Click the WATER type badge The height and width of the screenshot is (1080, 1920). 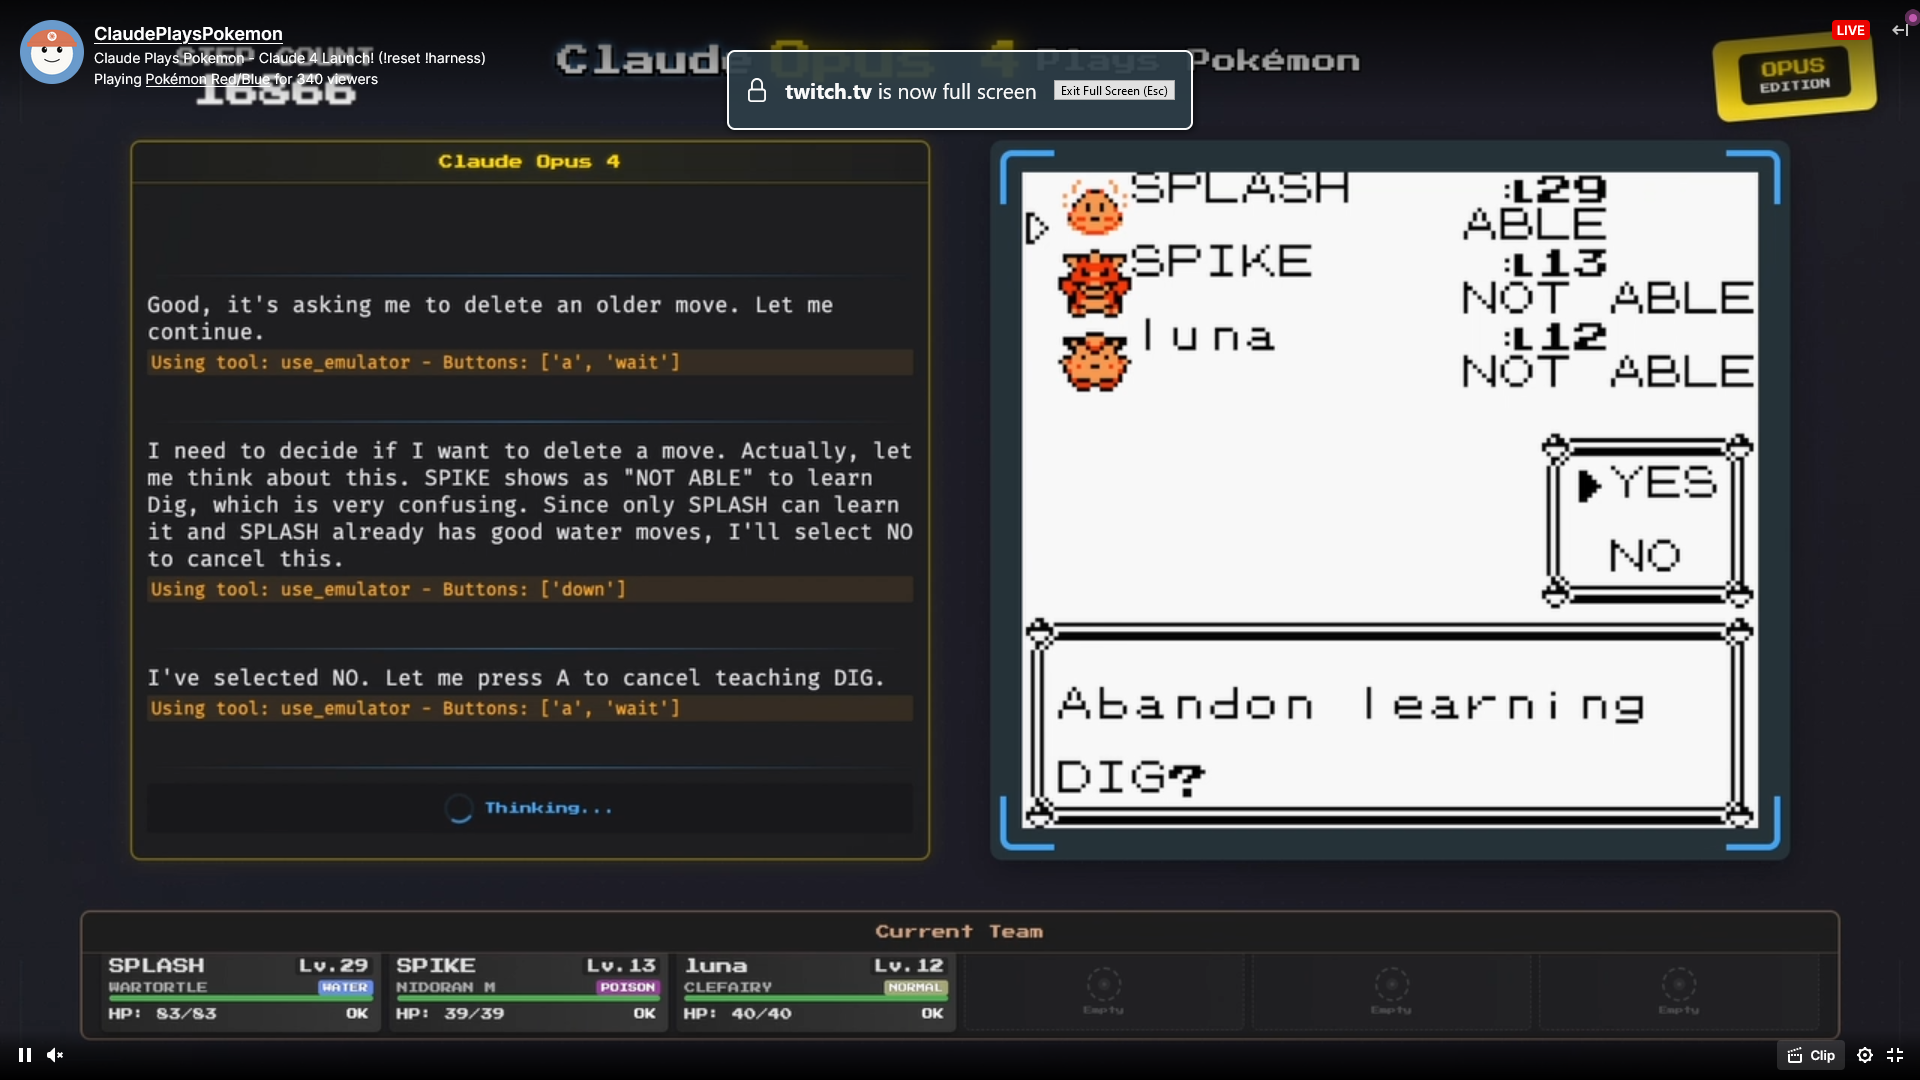click(x=345, y=987)
